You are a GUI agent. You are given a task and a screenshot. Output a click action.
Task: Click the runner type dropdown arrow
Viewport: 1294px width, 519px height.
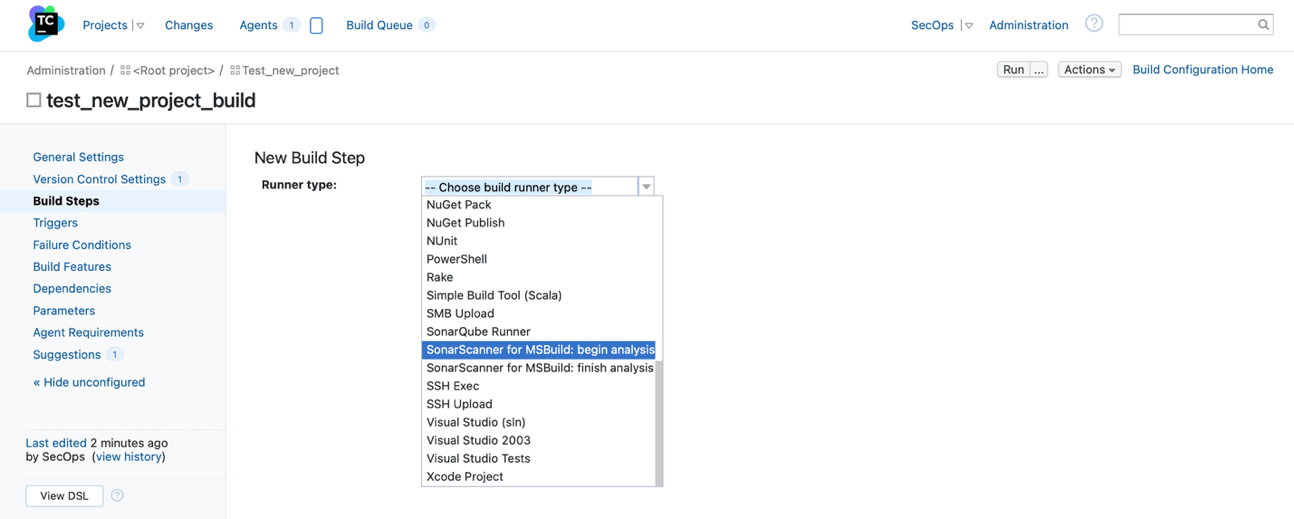pos(646,186)
